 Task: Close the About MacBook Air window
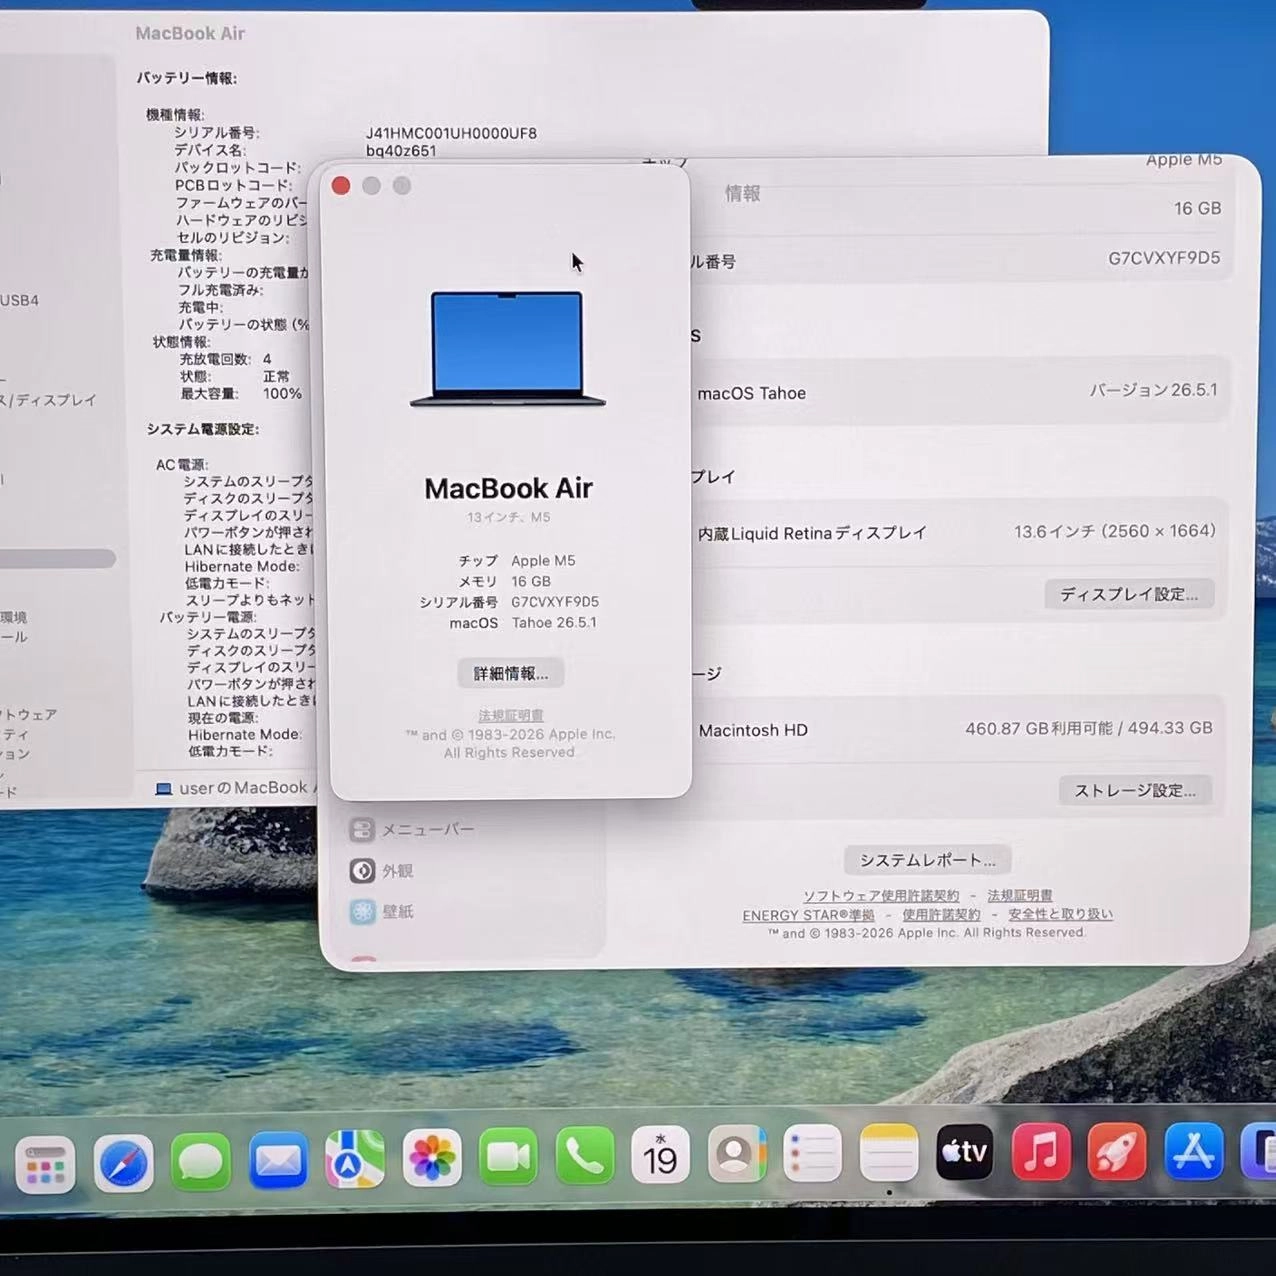pos(341,186)
